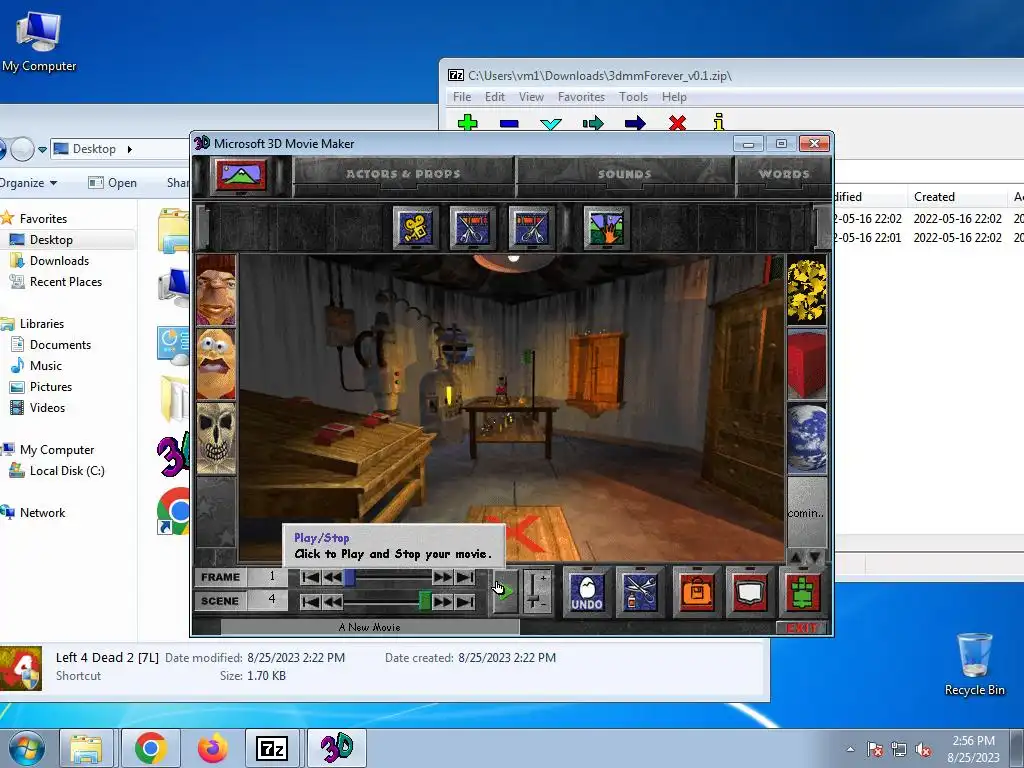Select the first scissors scene tool
The width and height of the screenshot is (1024, 768).
(x=473, y=228)
